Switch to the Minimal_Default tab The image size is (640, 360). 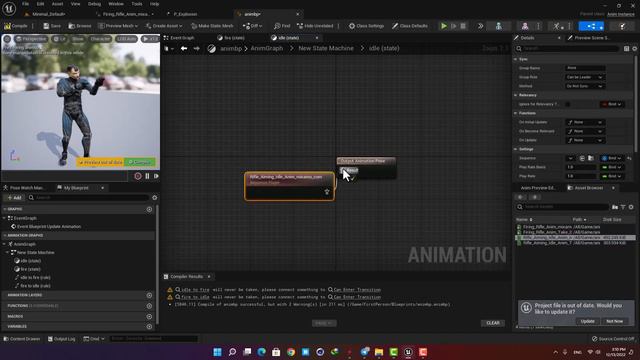tap(49, 14)
